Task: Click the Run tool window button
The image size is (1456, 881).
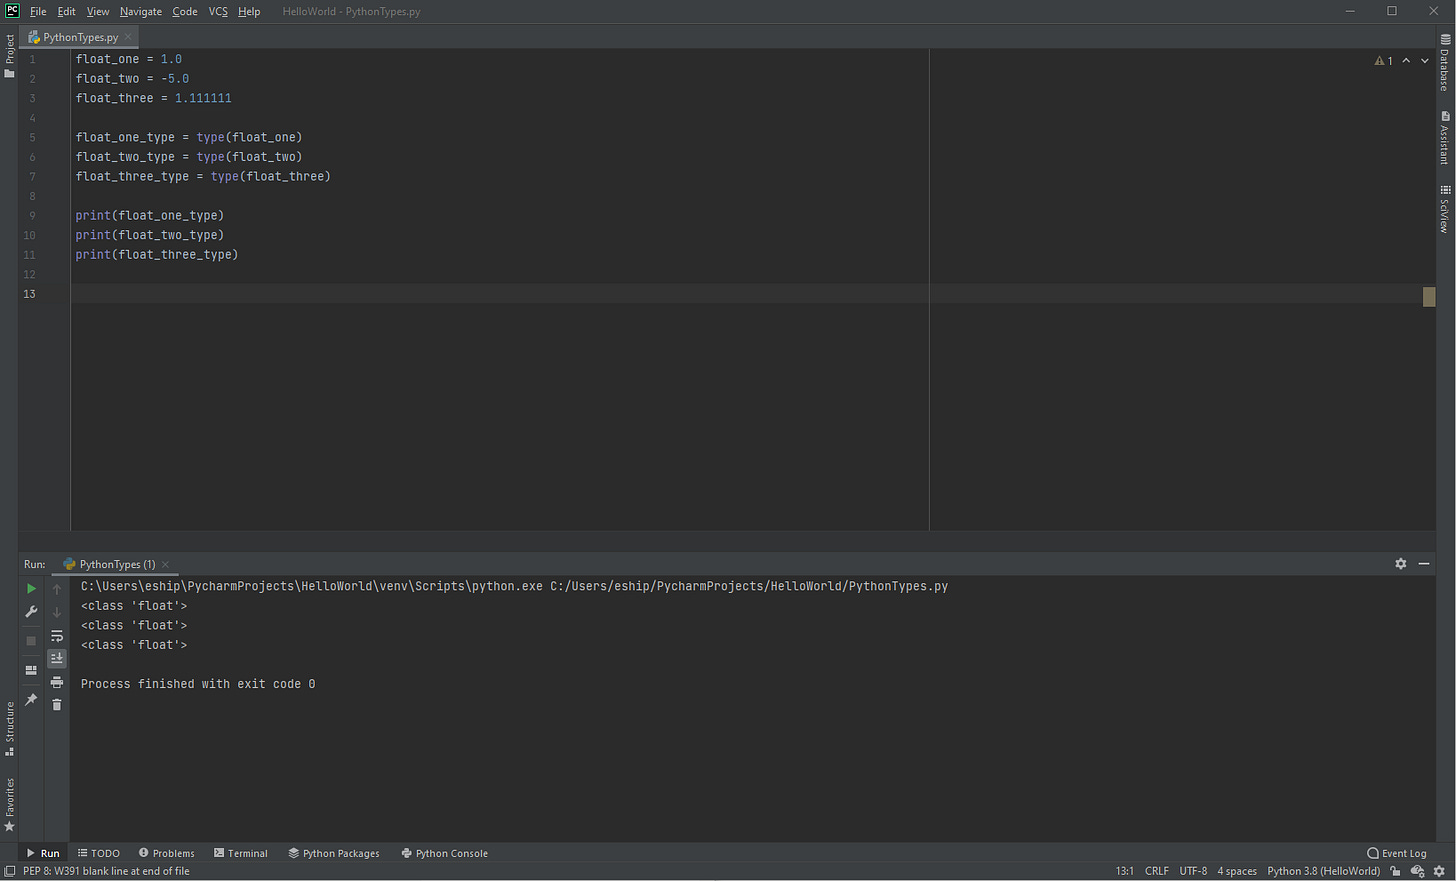Action: pos(43,853)
